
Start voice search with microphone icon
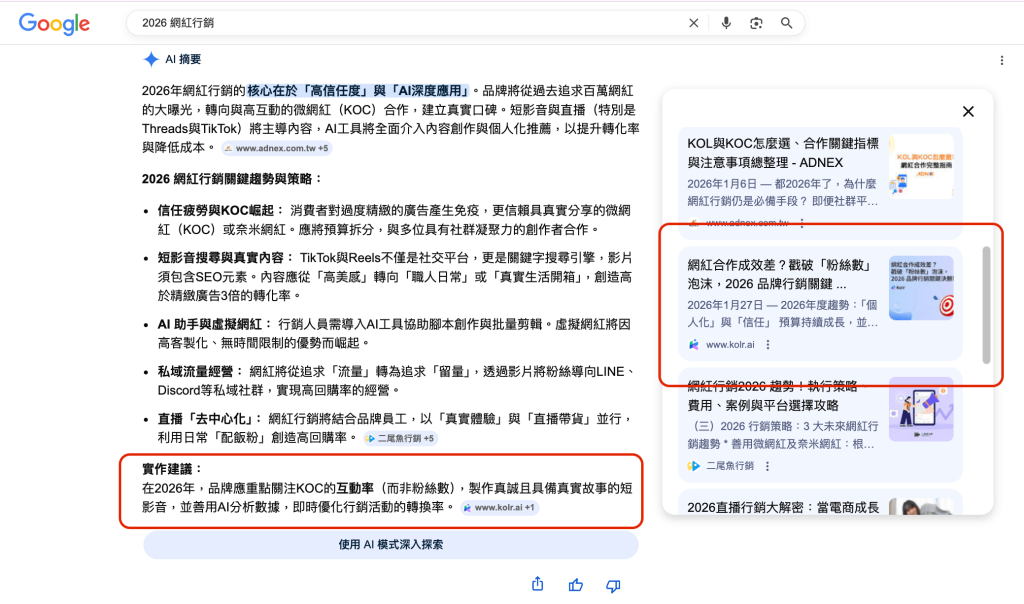point(726,23)
